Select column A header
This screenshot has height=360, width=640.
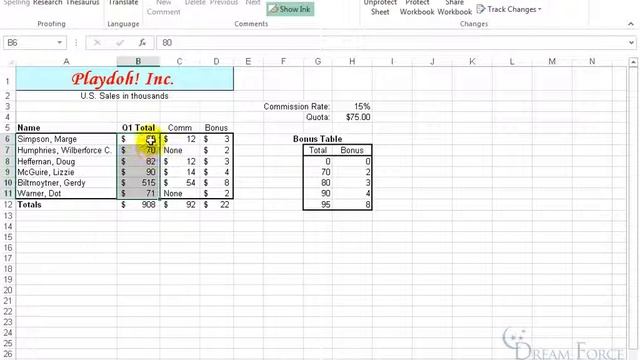(66, 62)
